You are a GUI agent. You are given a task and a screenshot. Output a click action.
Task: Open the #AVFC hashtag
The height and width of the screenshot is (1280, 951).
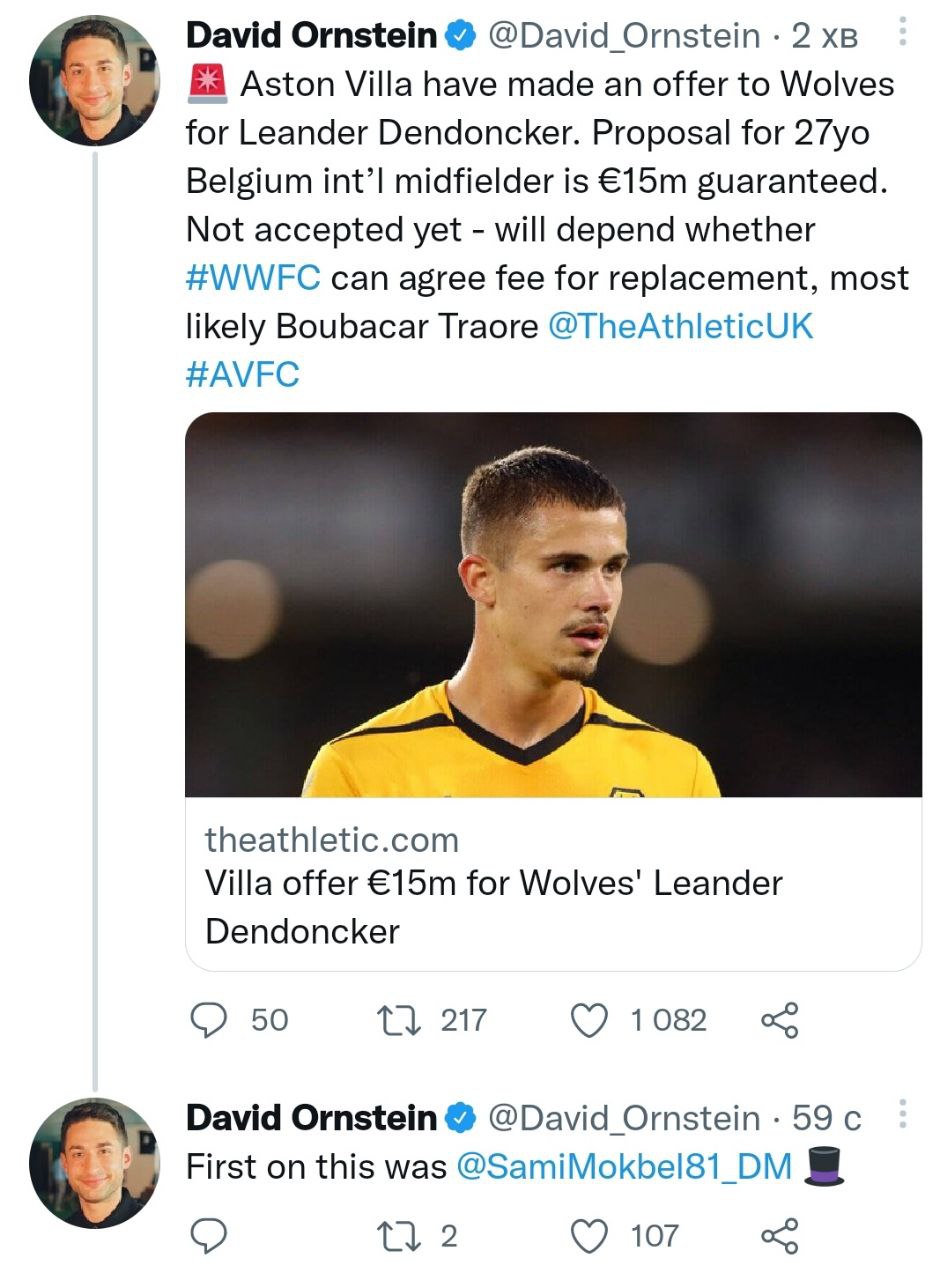[243, 374]
